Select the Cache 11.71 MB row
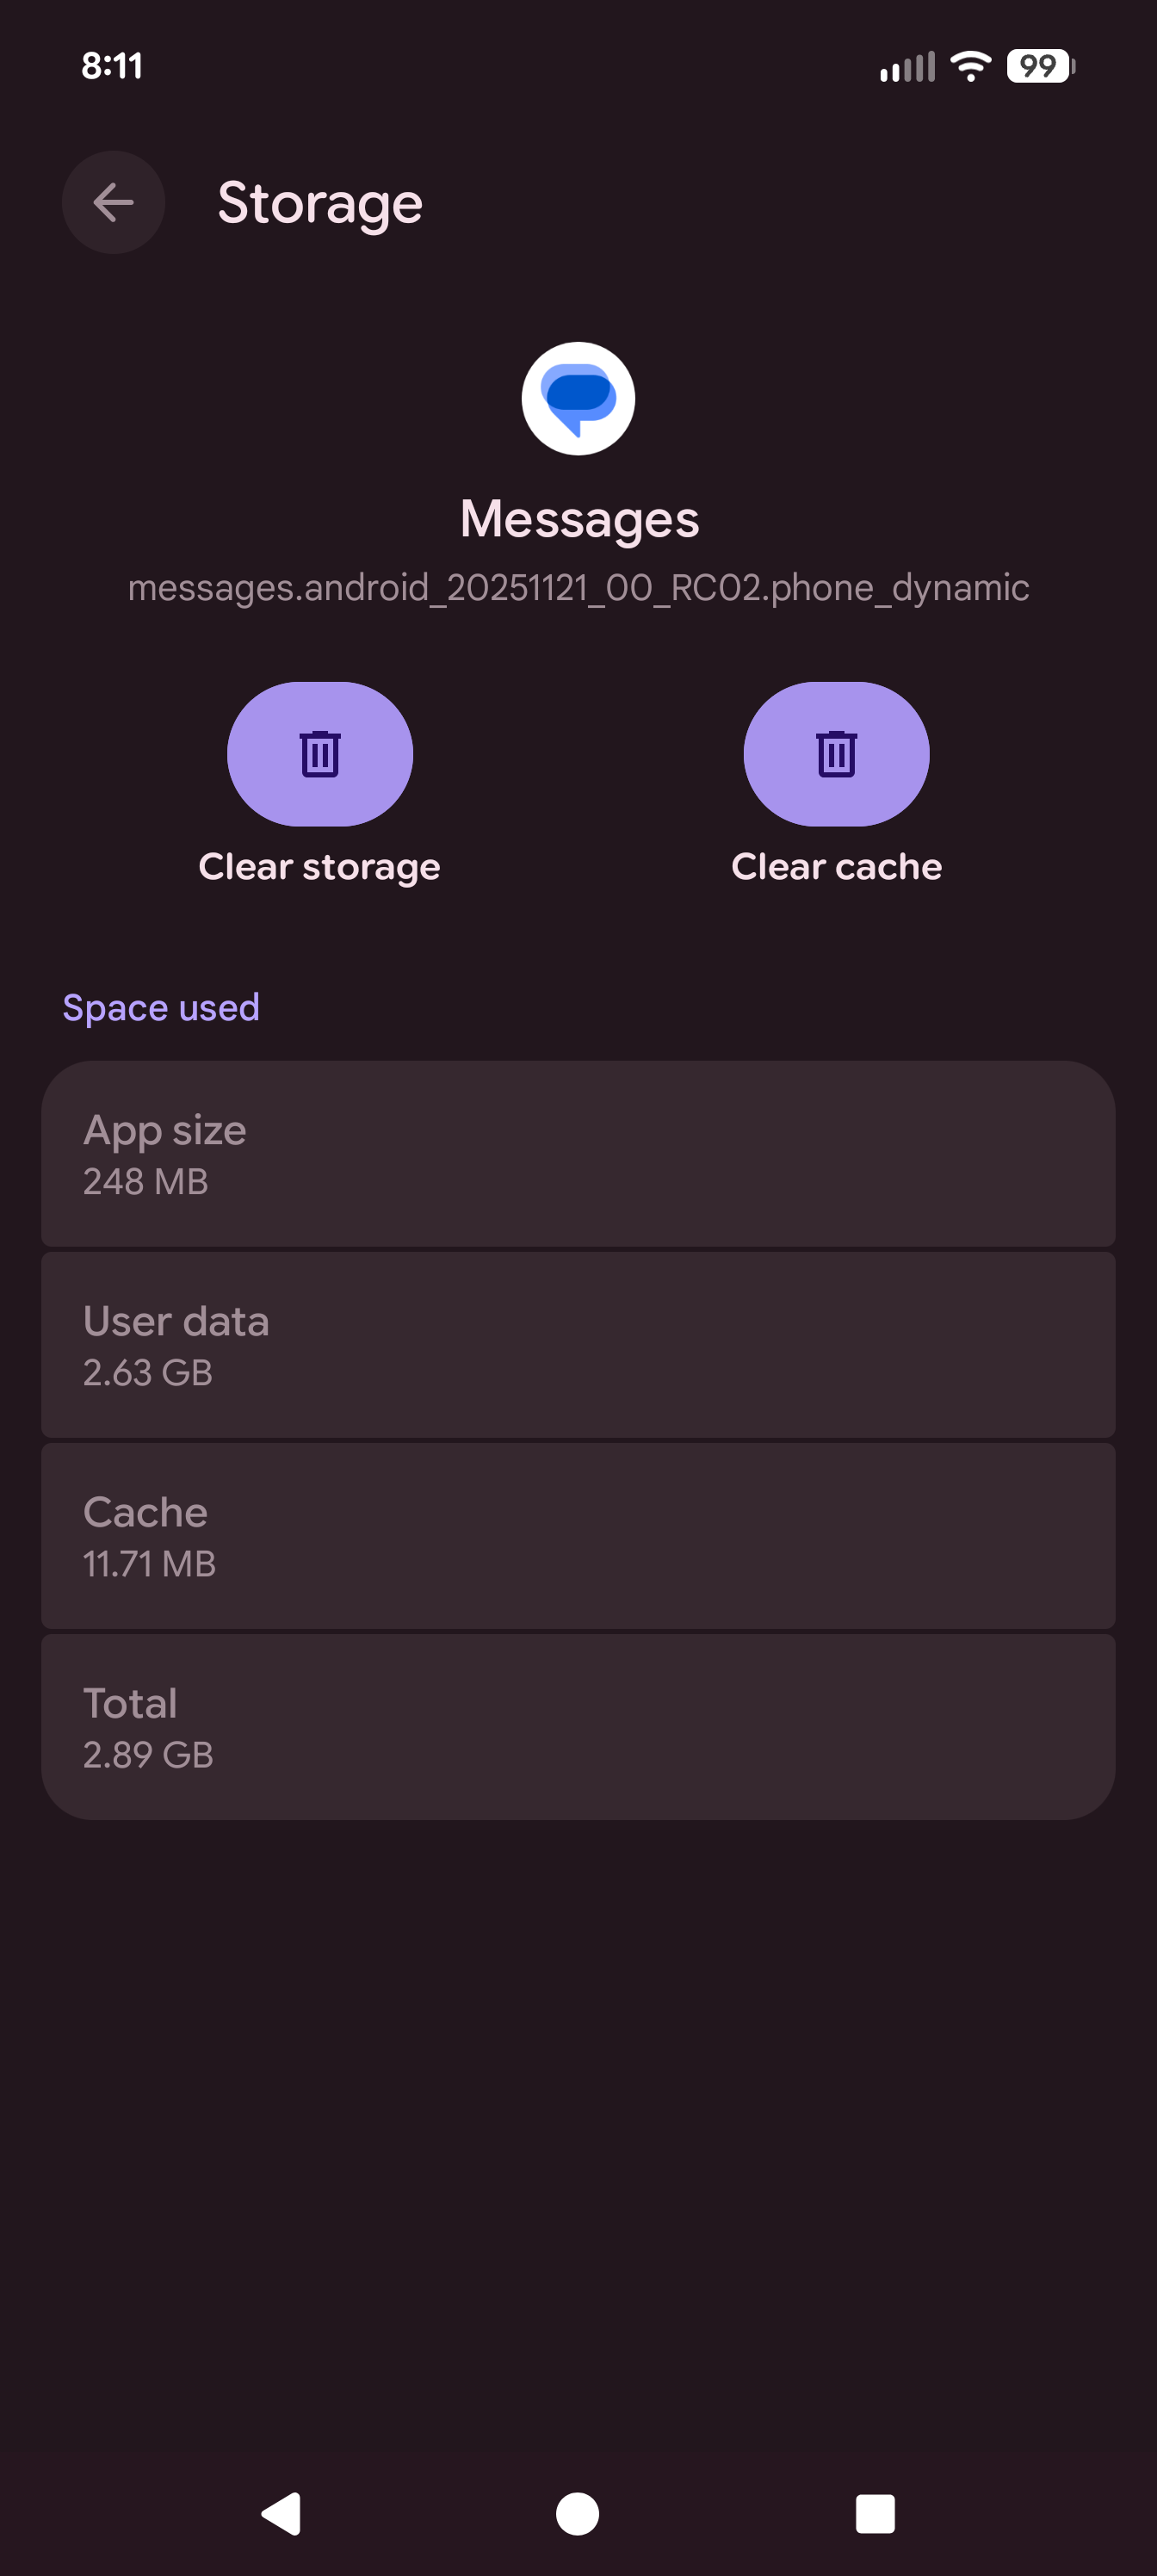Viewport: 1157px width, 2576px height. pos(578,1535)
